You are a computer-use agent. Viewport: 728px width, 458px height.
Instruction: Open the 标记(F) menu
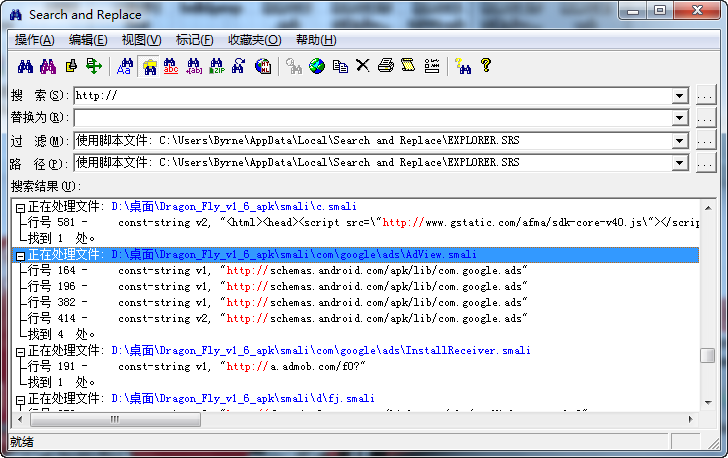click(x=195, y=40)
